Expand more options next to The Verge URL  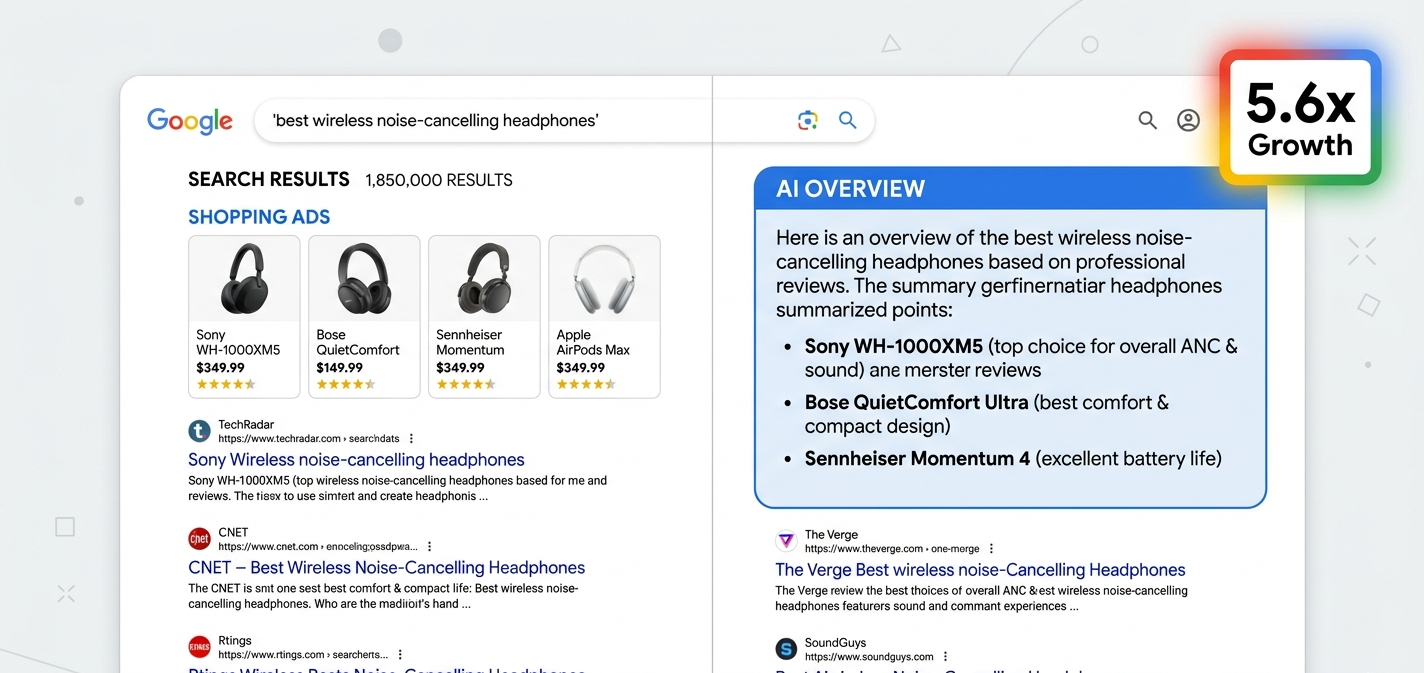click(x=992, y=549)
